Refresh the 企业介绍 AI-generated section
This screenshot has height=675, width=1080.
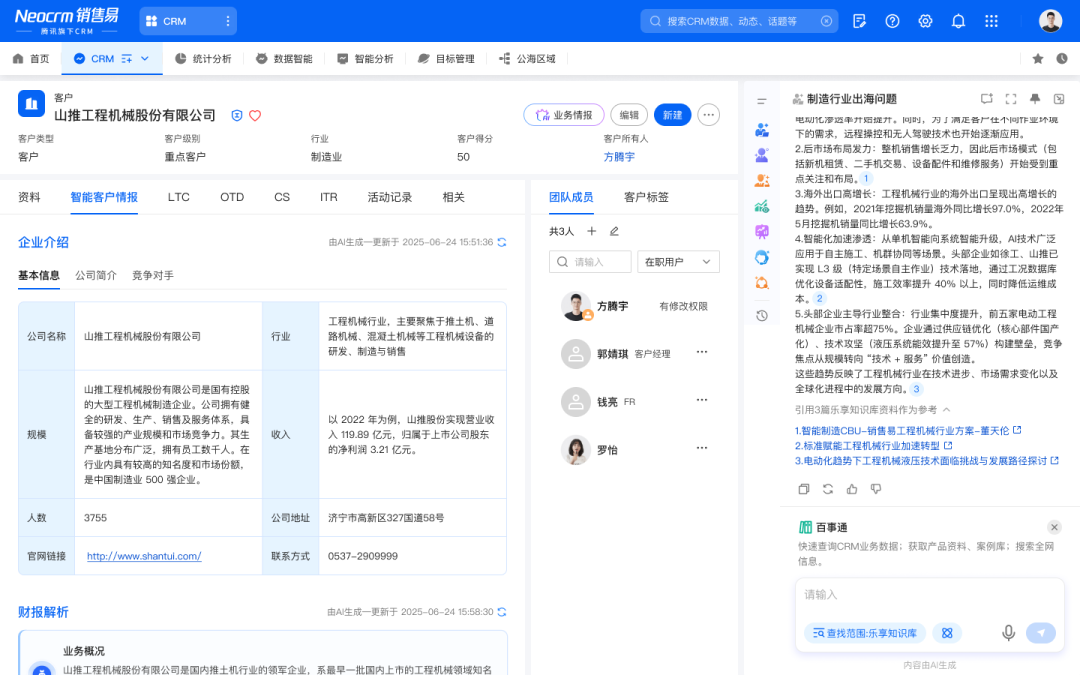click(x=502, y=242)
